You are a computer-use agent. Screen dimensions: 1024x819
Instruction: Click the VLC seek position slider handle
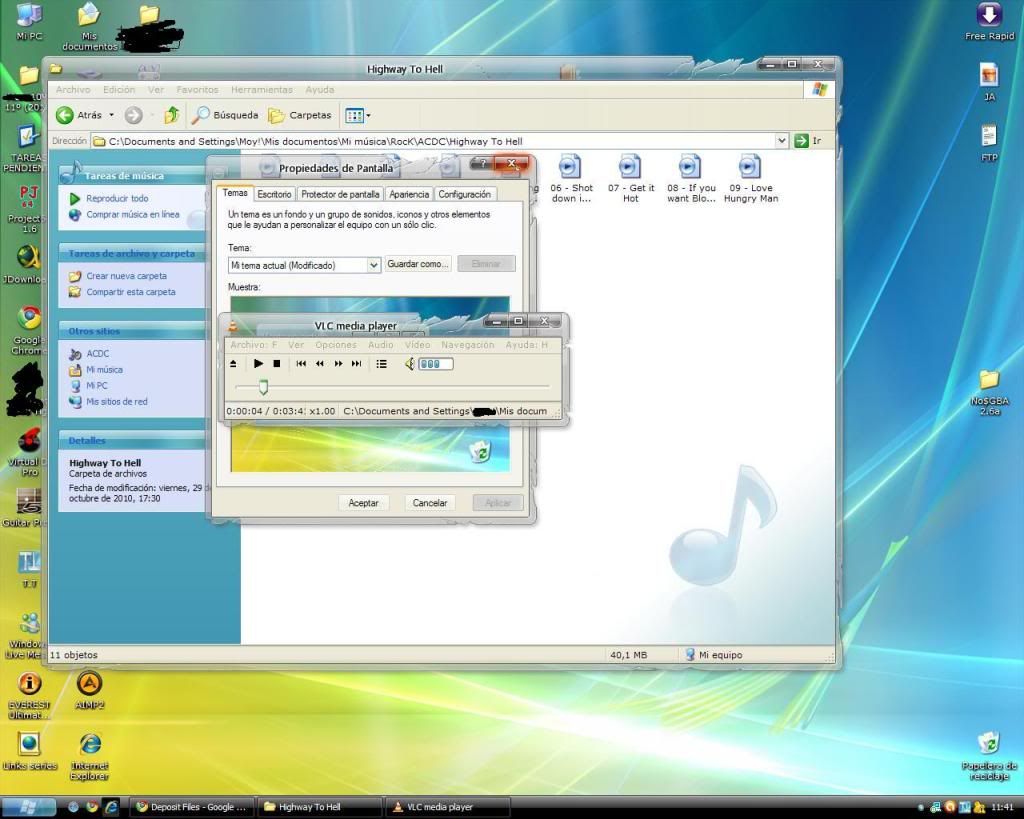tap(263, 387)
